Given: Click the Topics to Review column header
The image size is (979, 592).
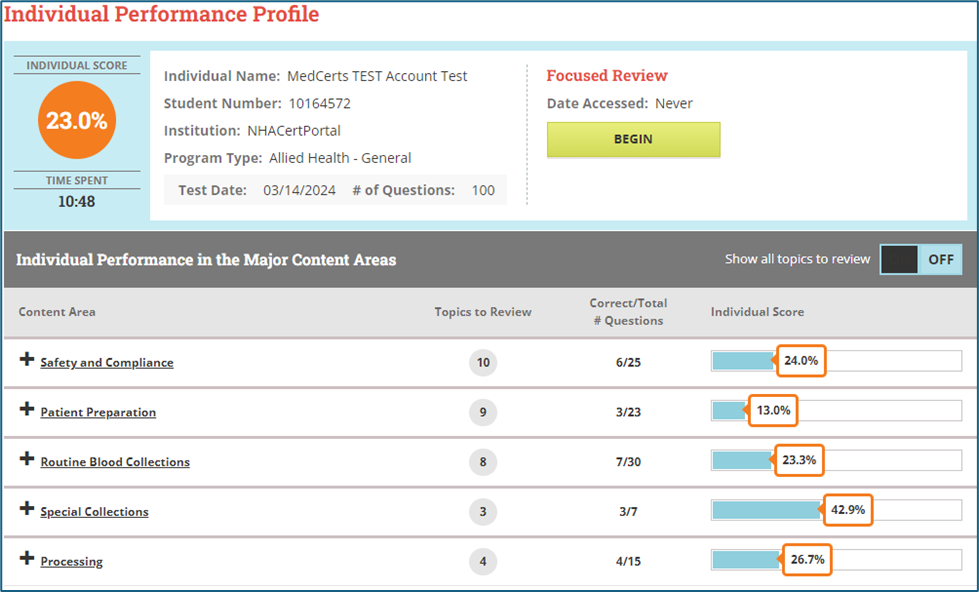Looking at the screenshot, I should (x=483, y=312).
